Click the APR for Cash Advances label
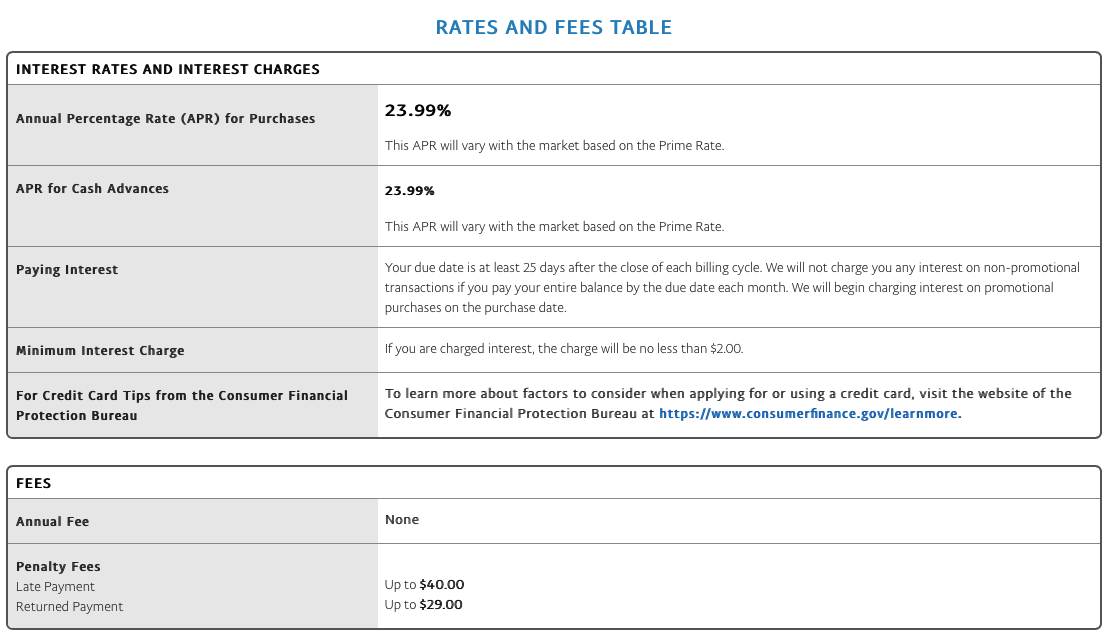1109x636 pixels. 92,189
